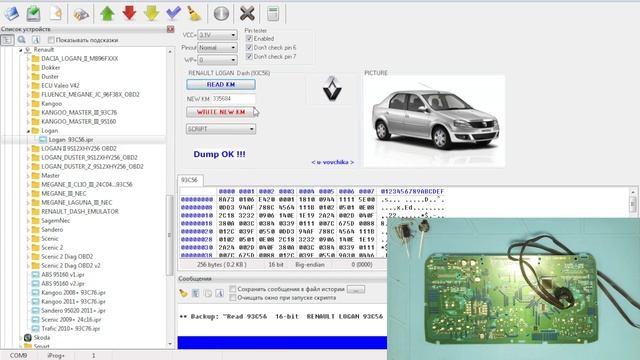Image resolution: width=640 pixels, height=360 pixels.
Task: Open Kangoo 2008+ 93C76.ipr script
Action: (73, 292)
